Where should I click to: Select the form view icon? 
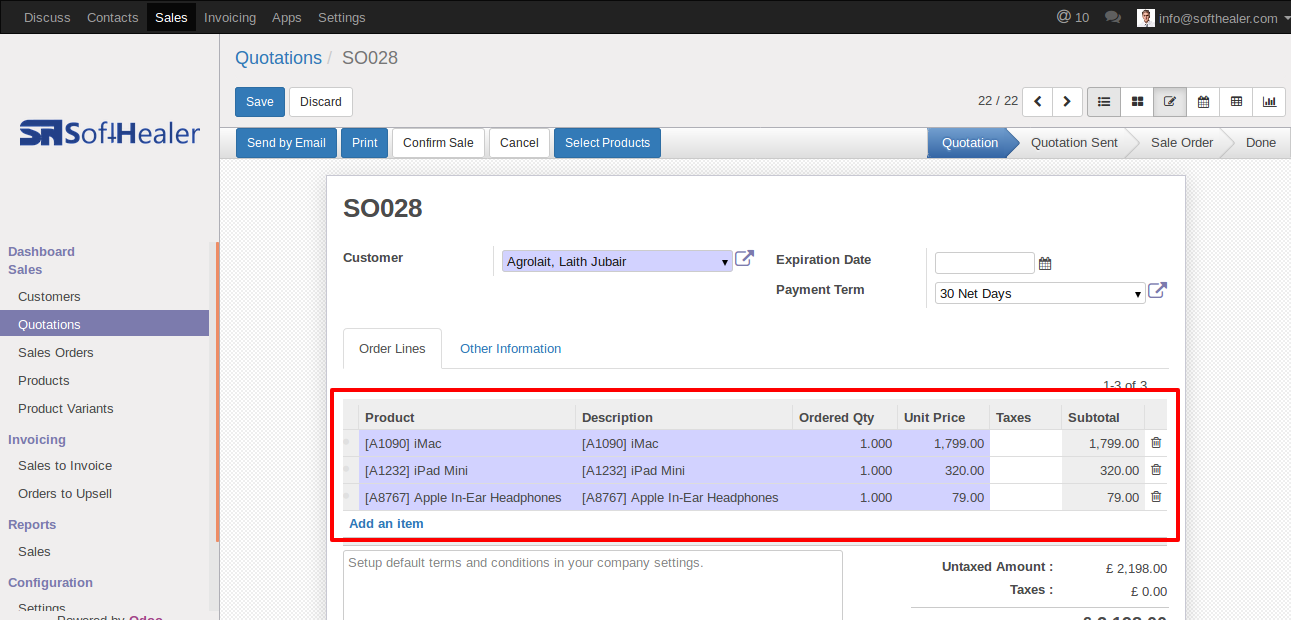click(x=1170, y=102)
